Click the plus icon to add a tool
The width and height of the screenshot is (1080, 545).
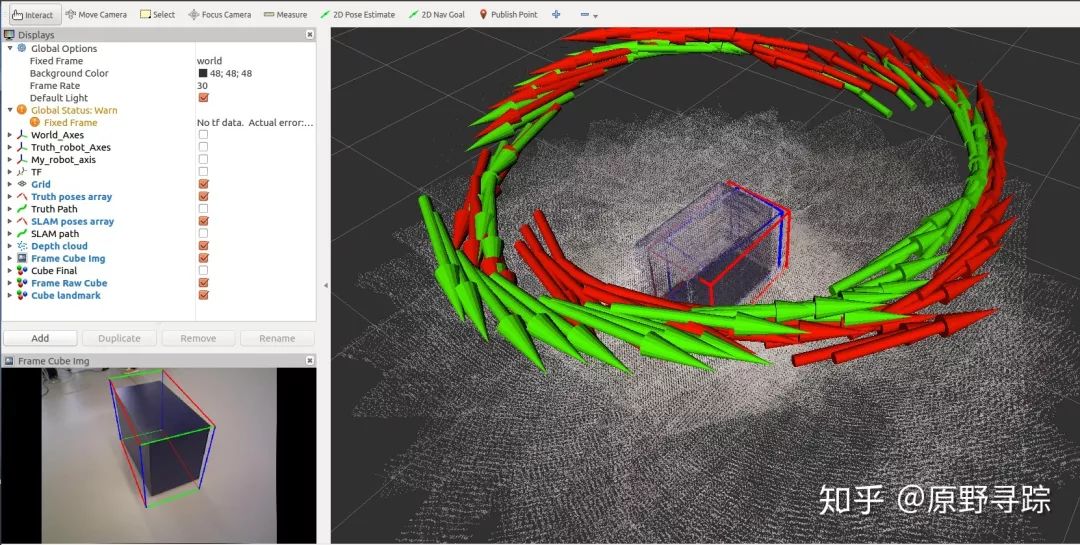coord(556,15)
